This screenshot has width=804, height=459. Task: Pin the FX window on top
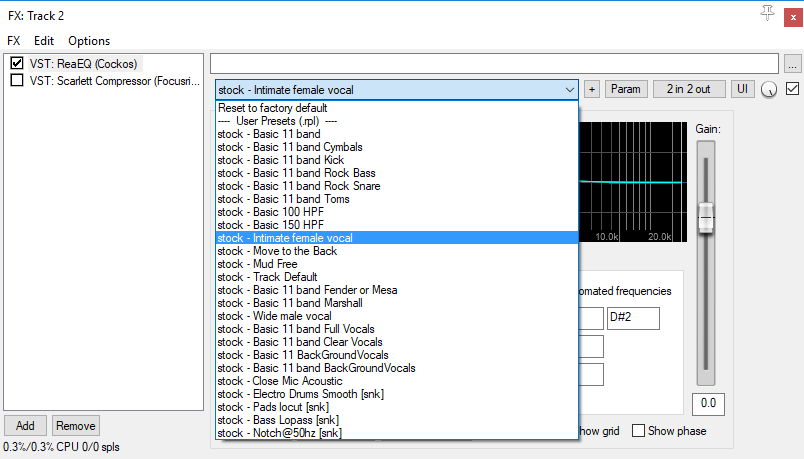pos(767,13)
